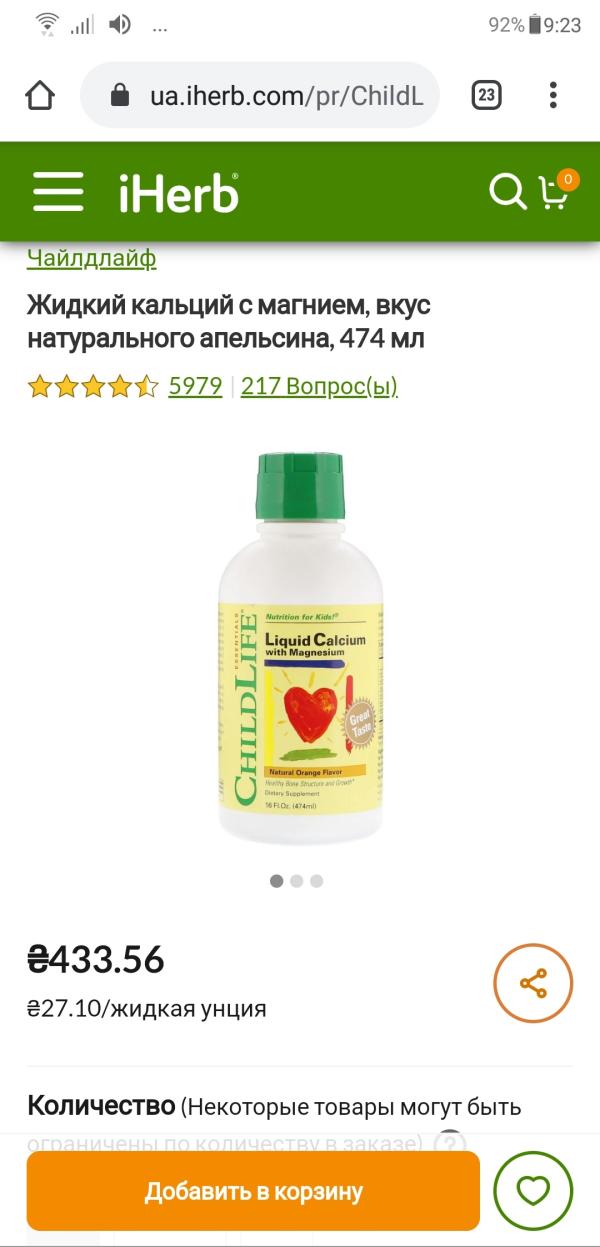Screen dimensions: 600x1247
Task: Tap Добавить в корзину button
Action: [x=253, y=1191]
